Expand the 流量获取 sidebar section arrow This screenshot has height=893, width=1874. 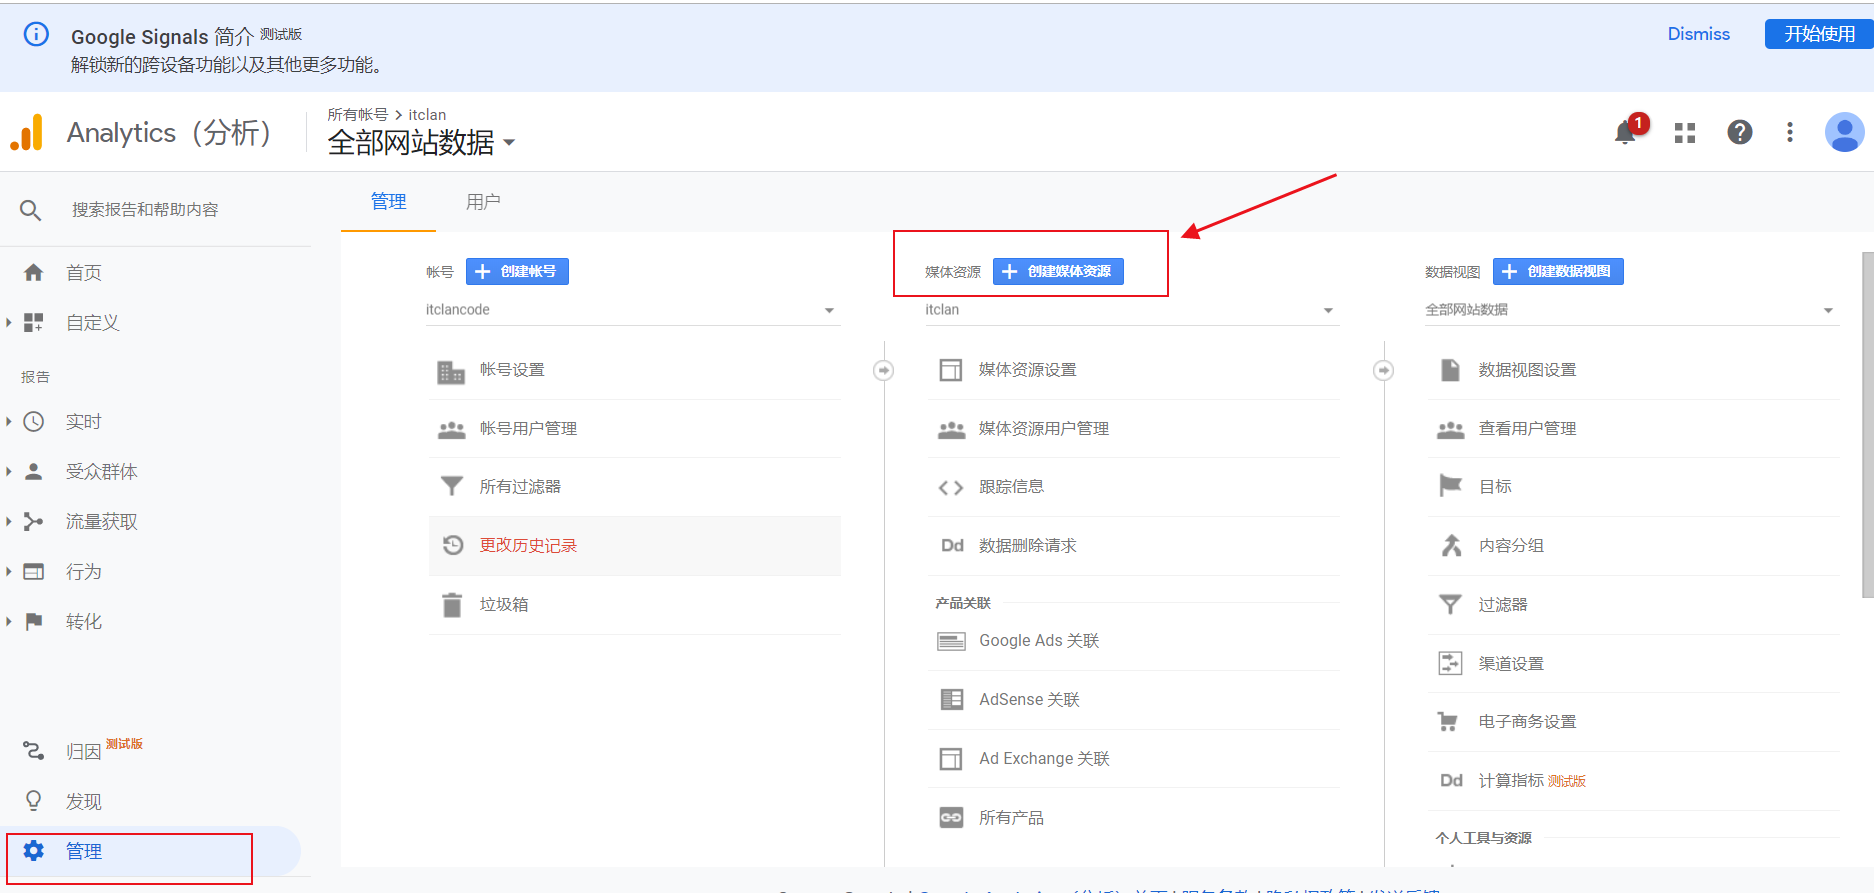pos(9,522)
